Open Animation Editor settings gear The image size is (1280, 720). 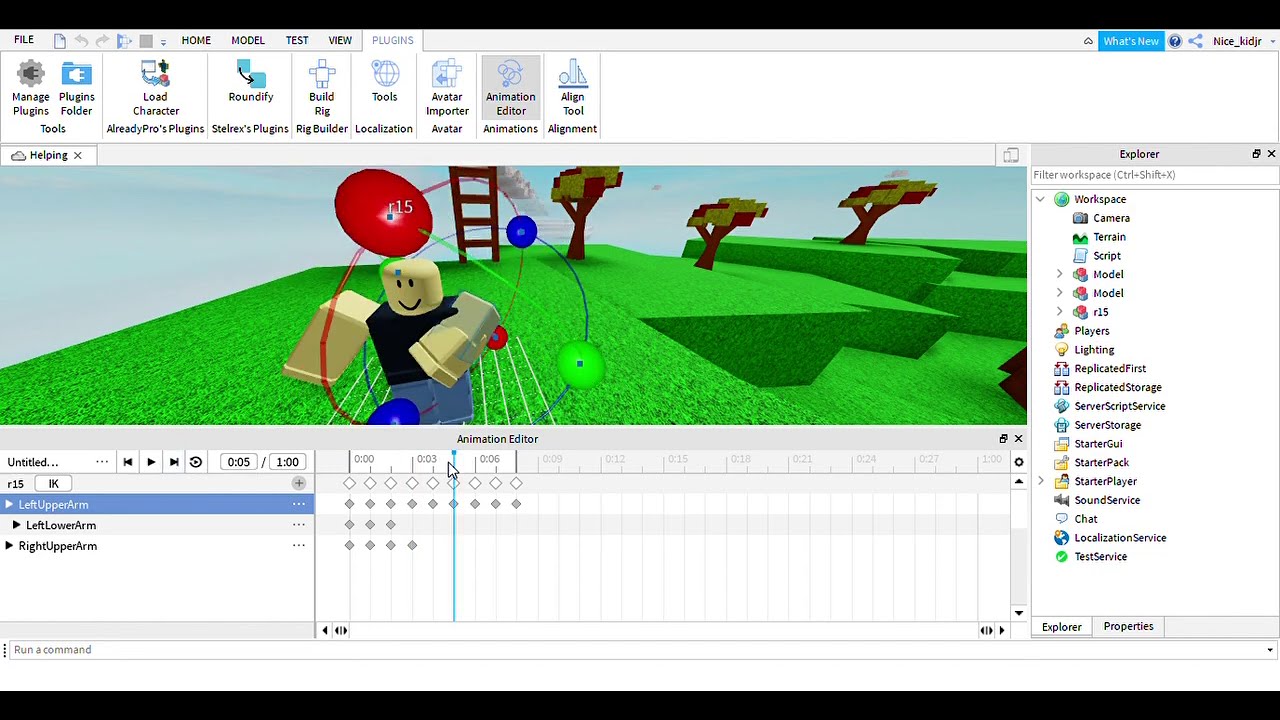1019,462
